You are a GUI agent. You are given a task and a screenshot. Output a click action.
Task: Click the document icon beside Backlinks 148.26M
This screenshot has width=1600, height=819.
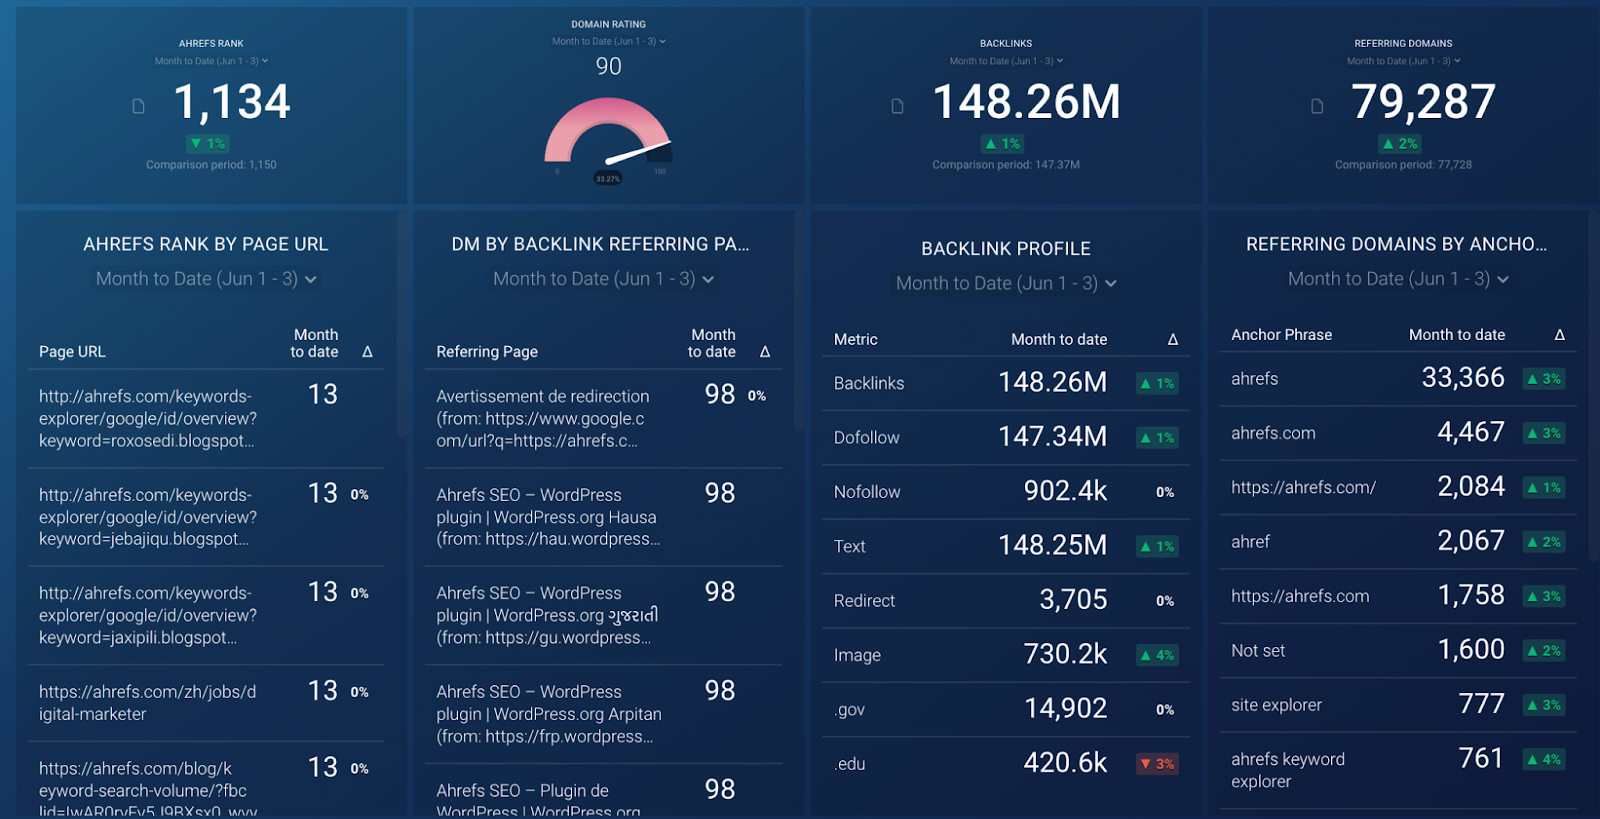tap(898, 106)
